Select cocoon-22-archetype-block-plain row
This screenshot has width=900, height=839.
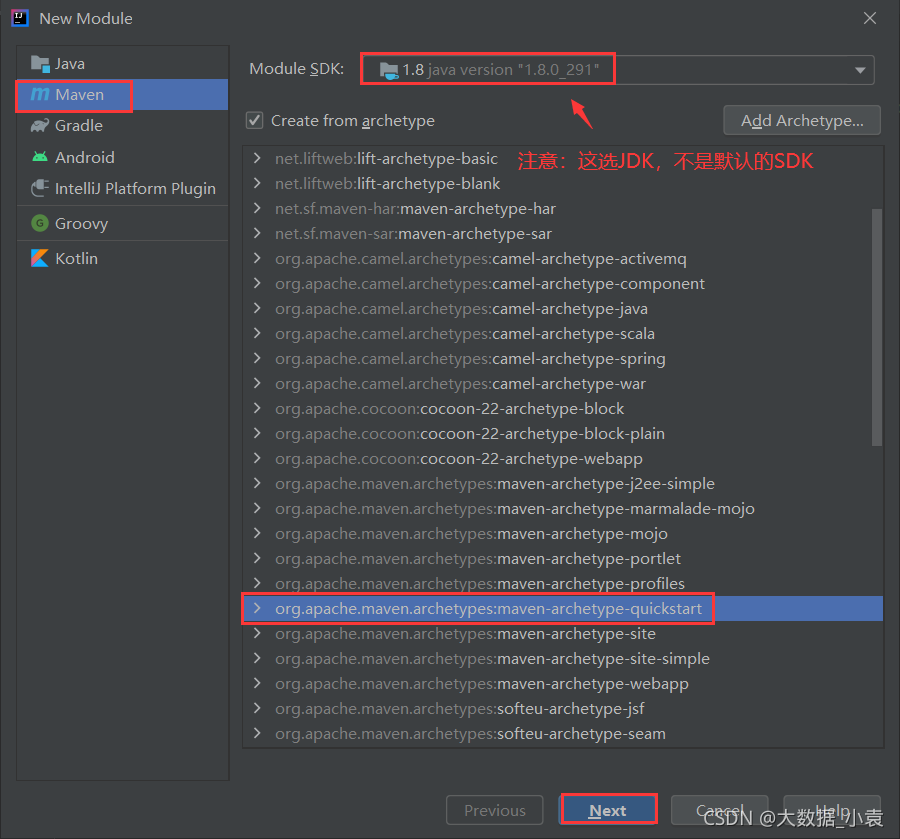click(562, 433)
